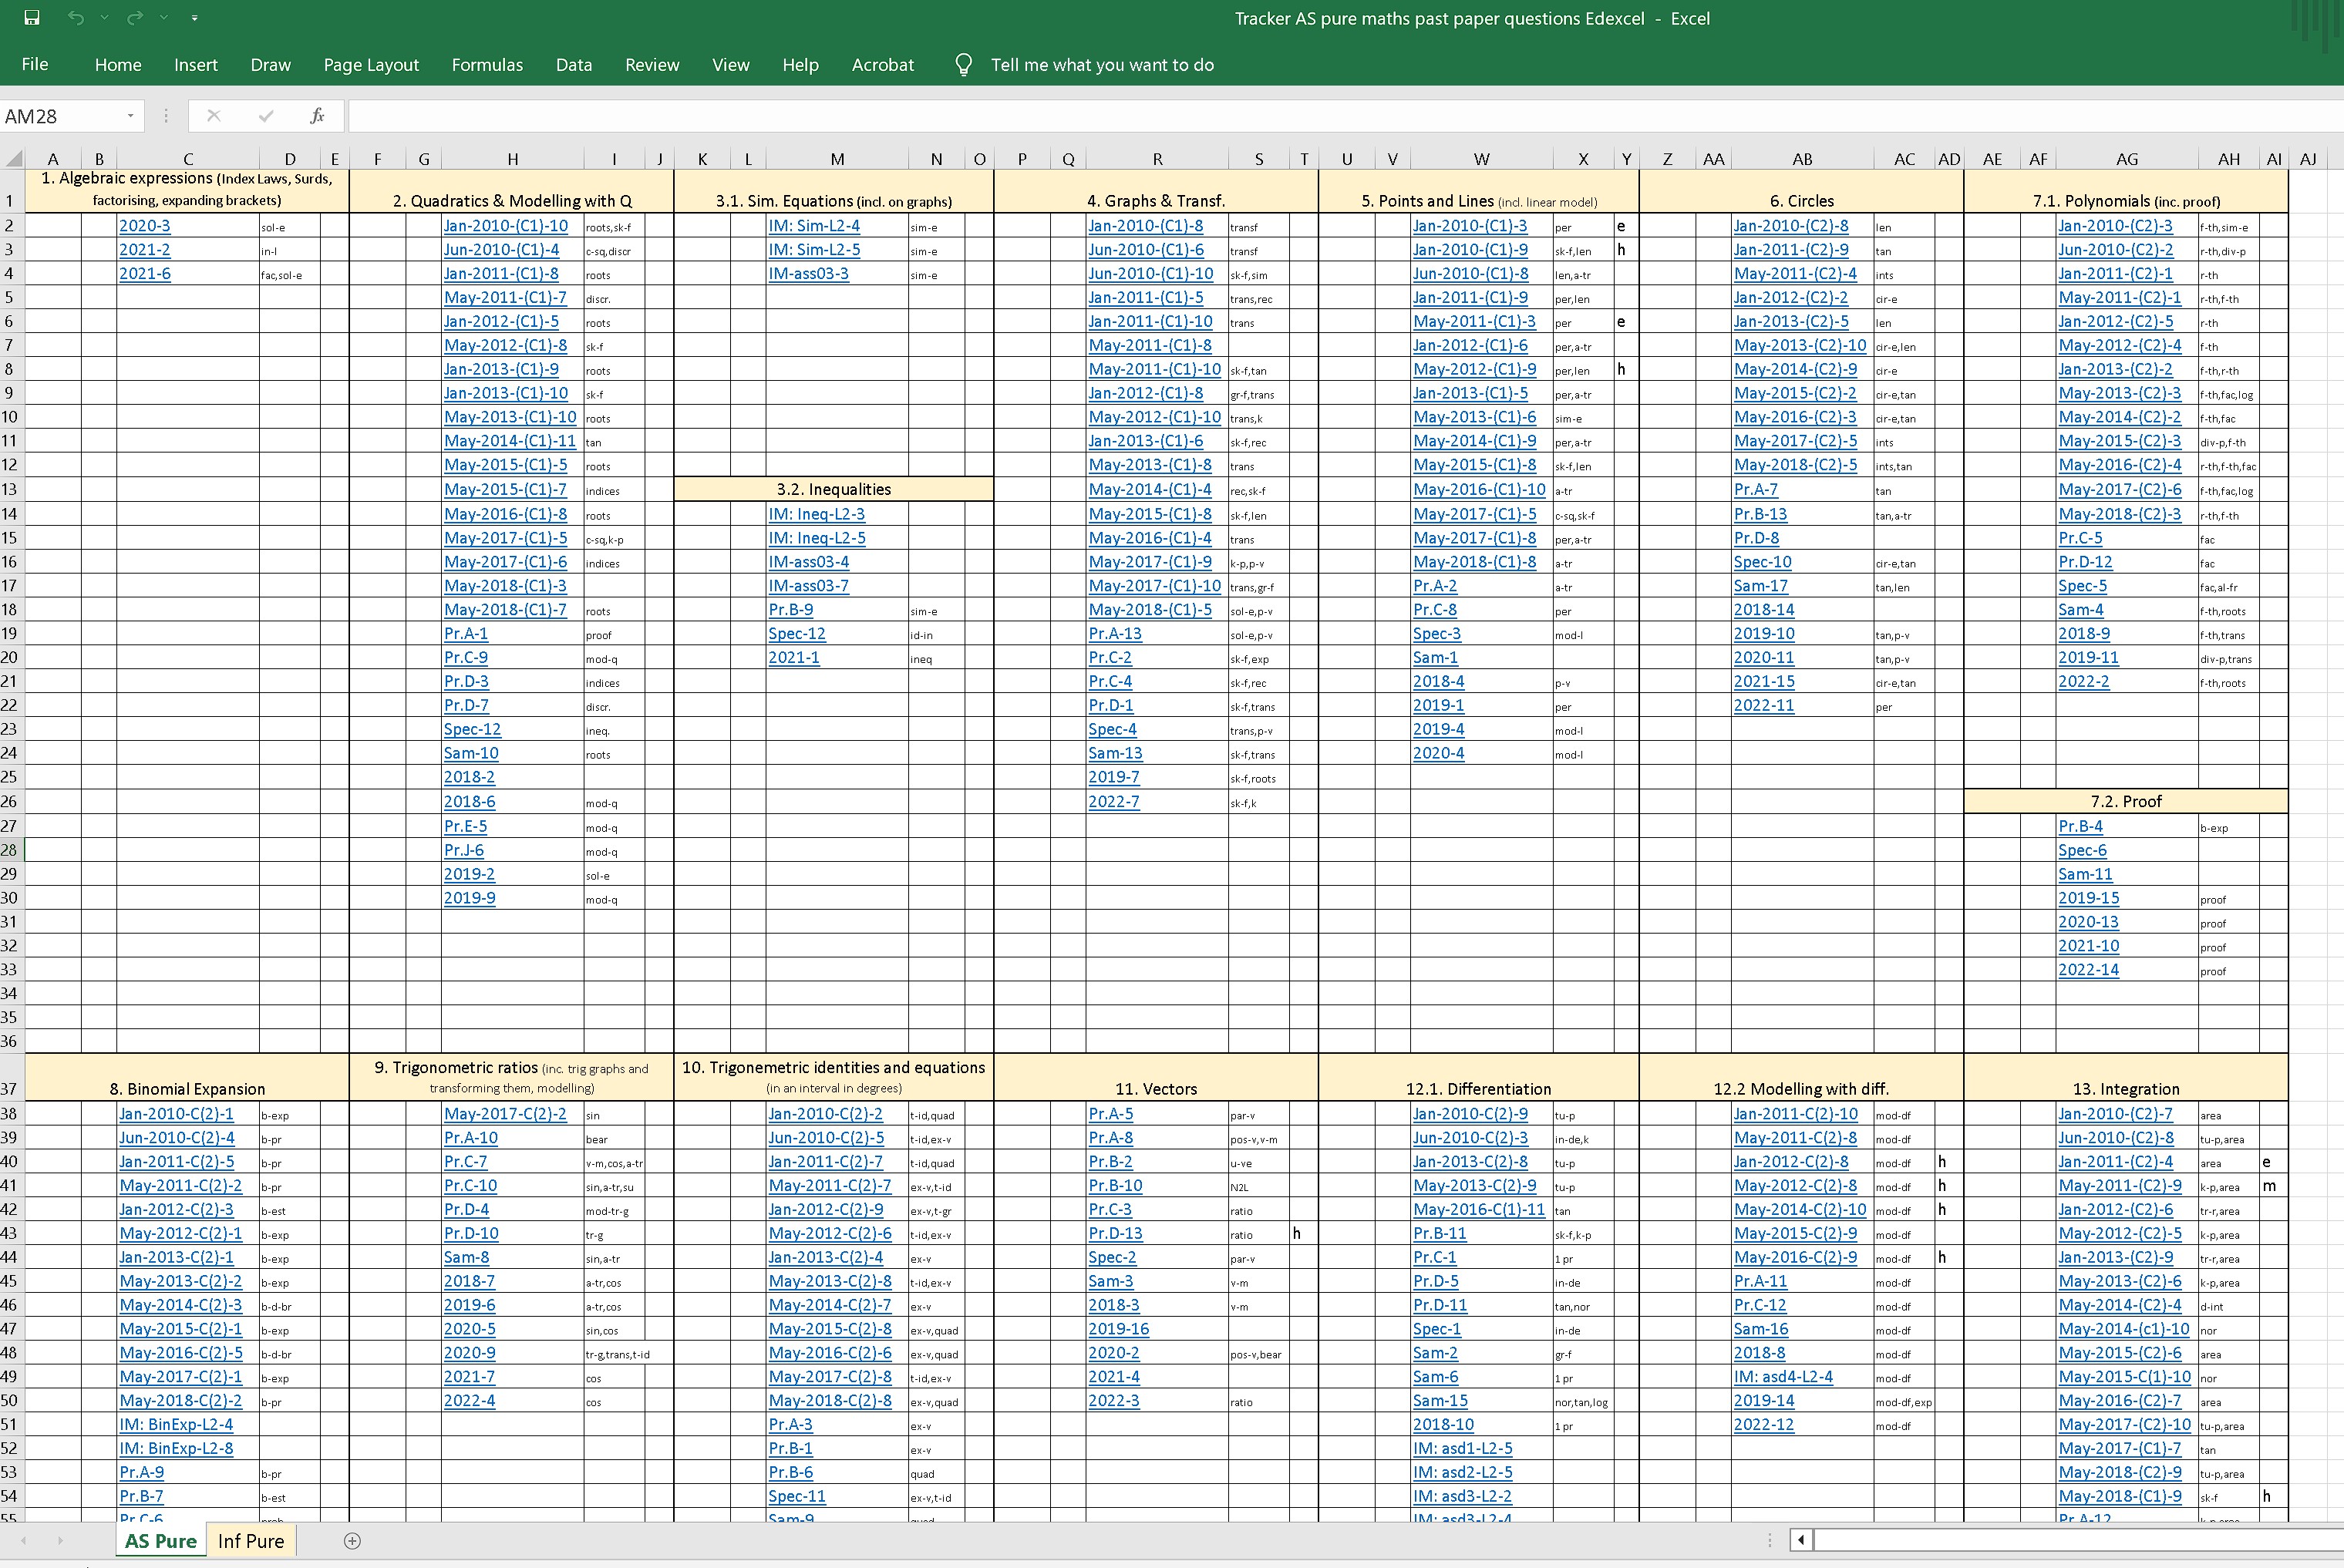Click the Enter checkmark in formula bar
Viewport: 2344px width, 1568px height.
pos(265,115)
